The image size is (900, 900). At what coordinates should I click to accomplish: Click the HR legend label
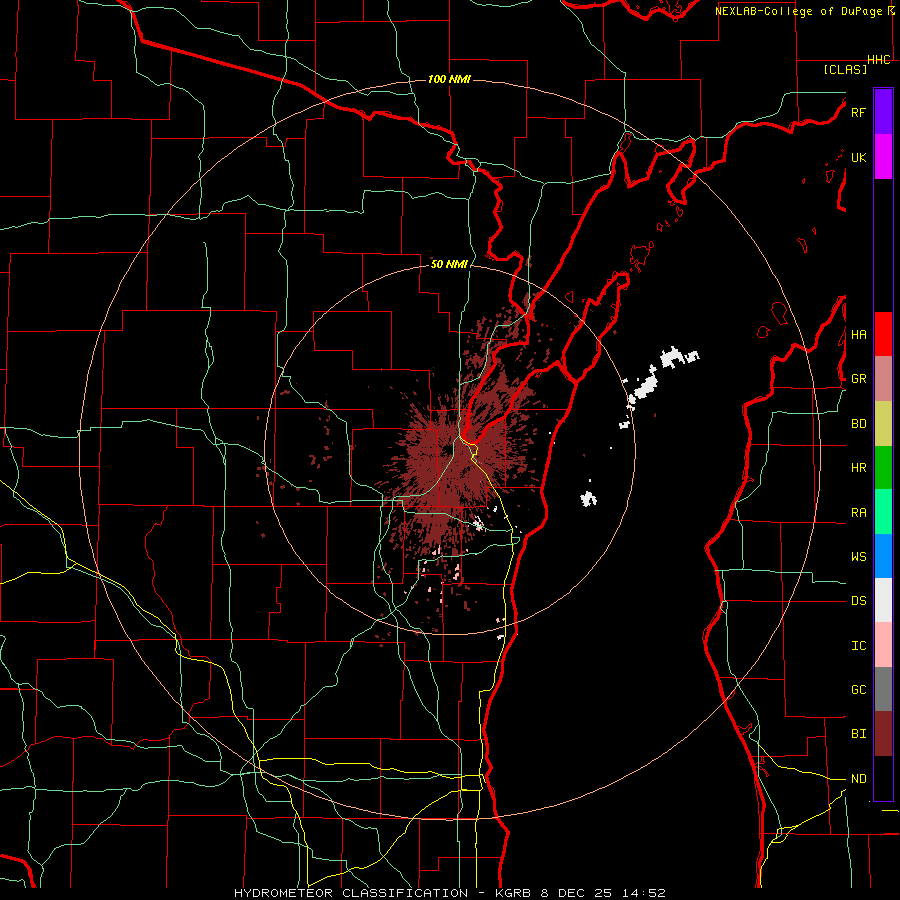coord(858,468)
